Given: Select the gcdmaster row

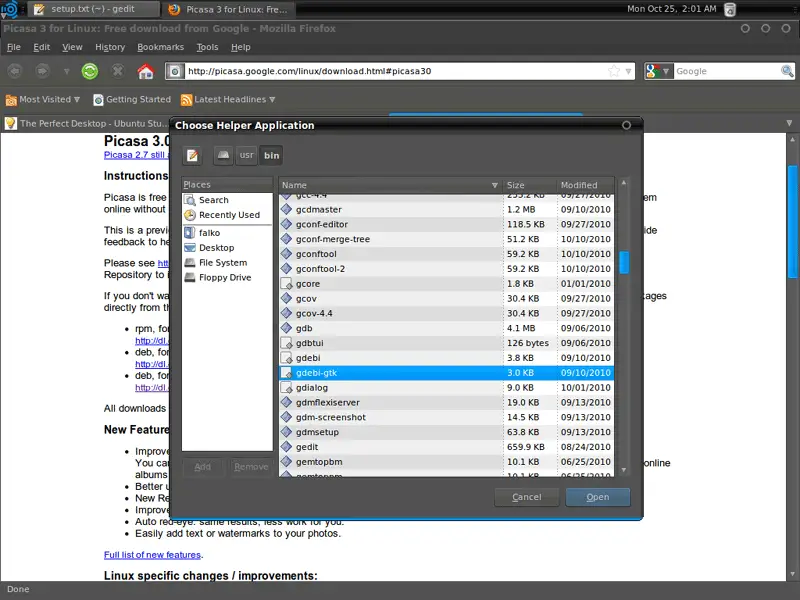Looking at the screenshot, I should [446, 210].
